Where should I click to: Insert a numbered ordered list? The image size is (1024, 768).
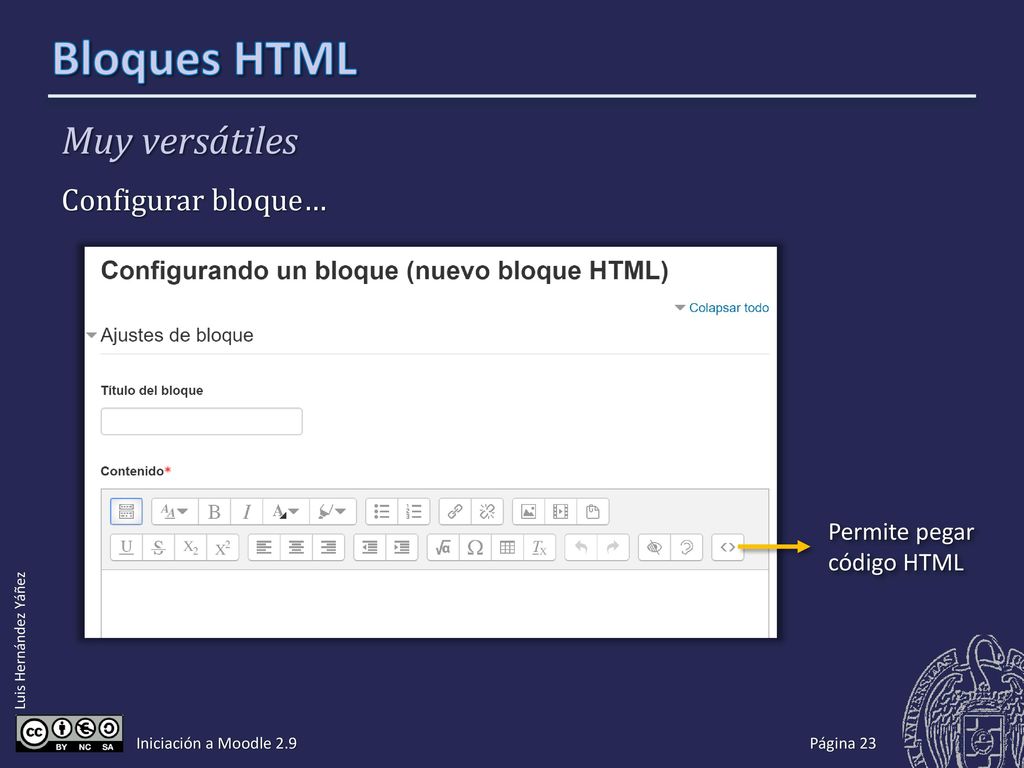414,511
